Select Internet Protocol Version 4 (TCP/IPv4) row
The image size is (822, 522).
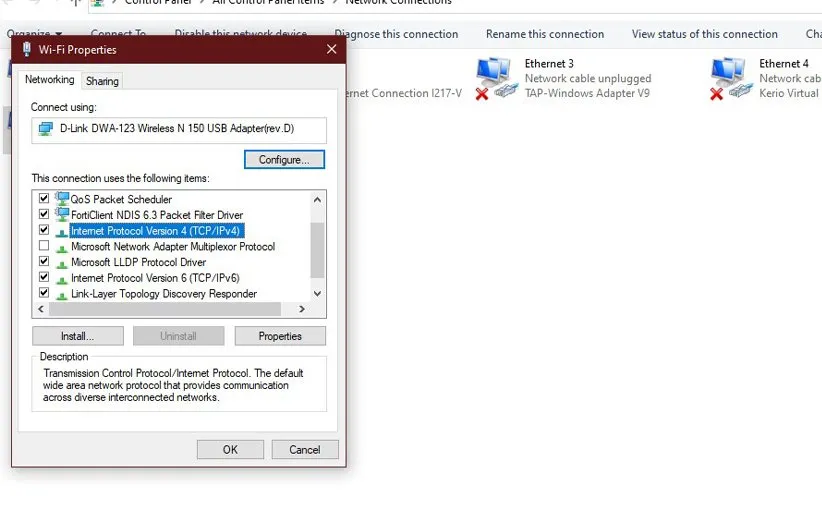[155, 231]
